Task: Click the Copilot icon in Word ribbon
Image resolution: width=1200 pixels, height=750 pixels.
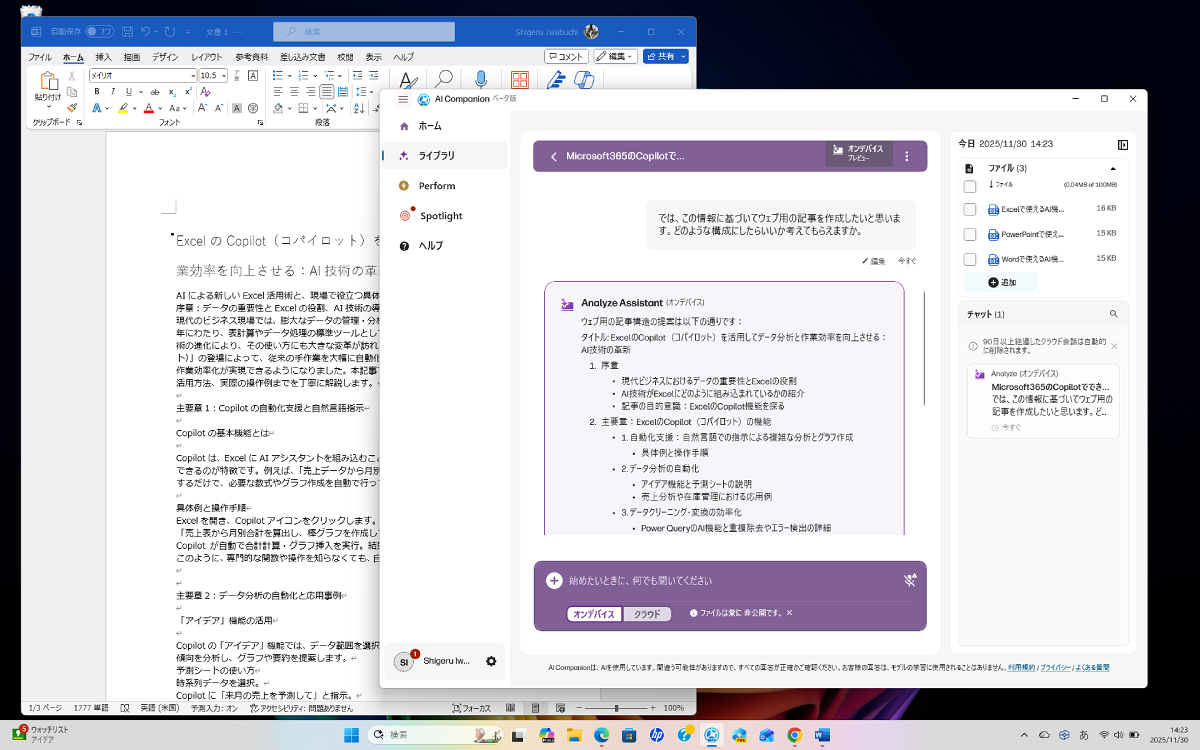Action: [x=584, y=79]
